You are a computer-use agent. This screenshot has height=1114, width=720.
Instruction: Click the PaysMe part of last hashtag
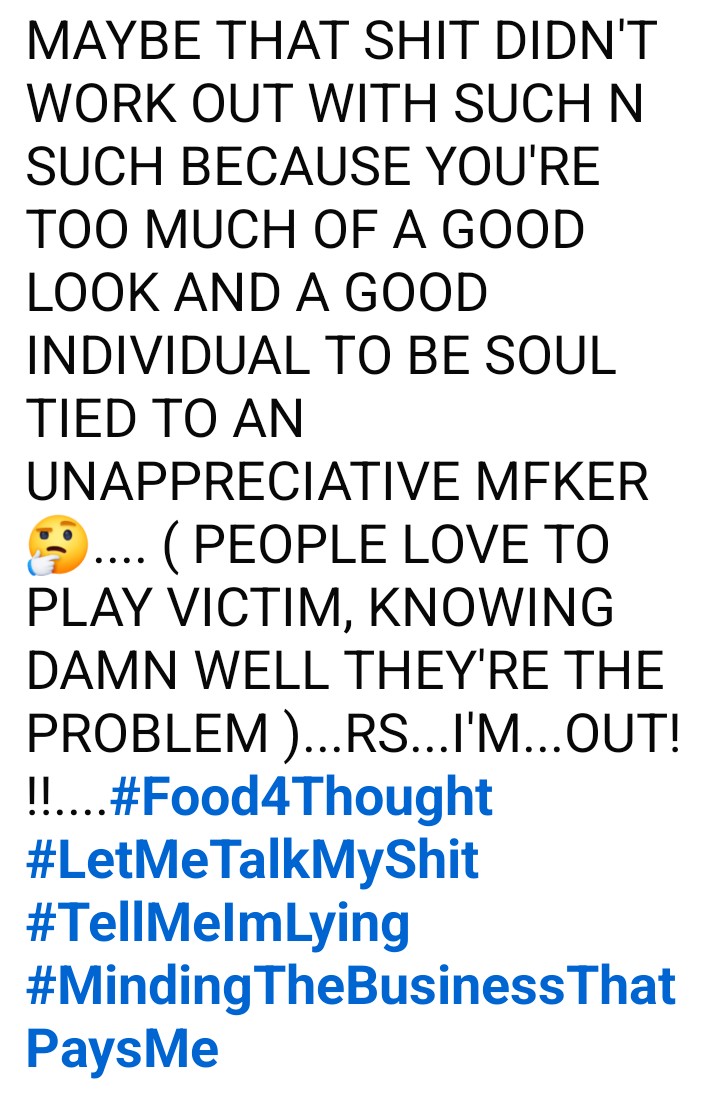[x=122, y=1051]
